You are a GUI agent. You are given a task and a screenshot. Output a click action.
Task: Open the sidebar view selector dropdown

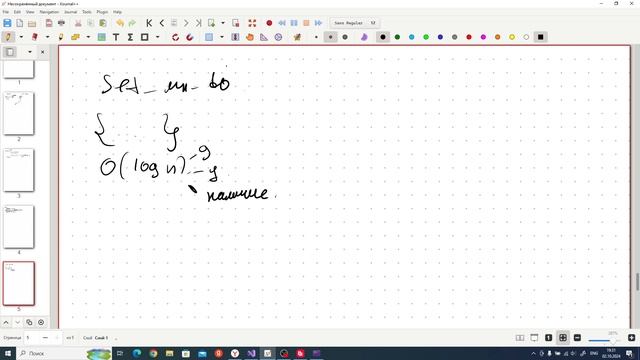29,52
